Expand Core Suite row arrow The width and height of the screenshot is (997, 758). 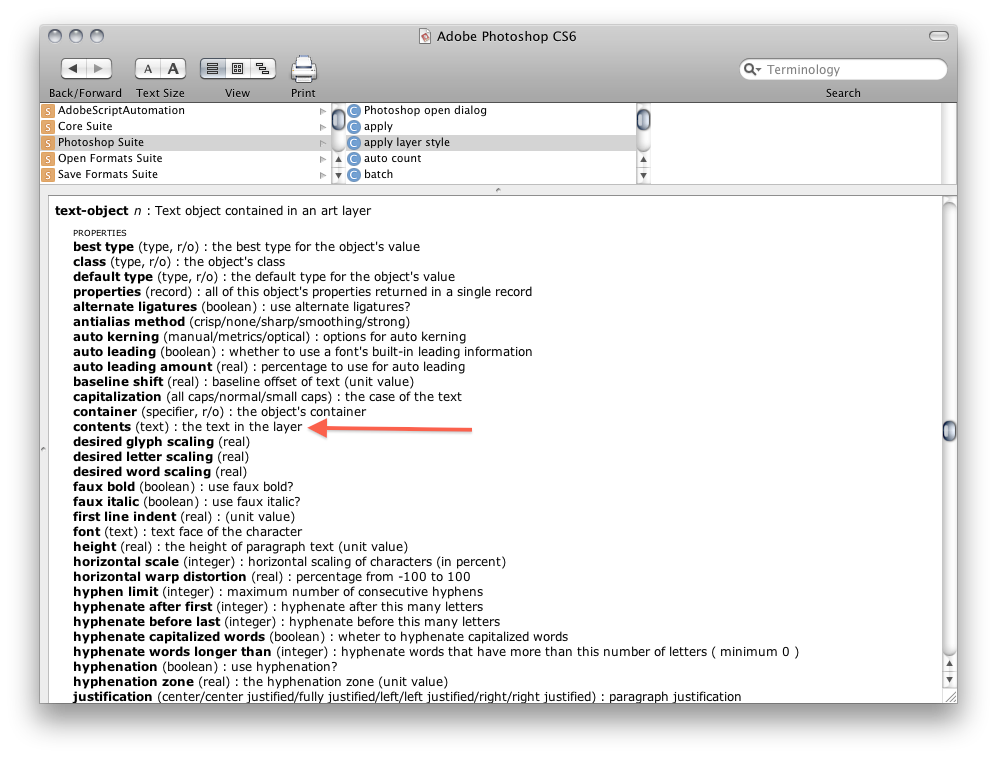(x=323, y=127)
